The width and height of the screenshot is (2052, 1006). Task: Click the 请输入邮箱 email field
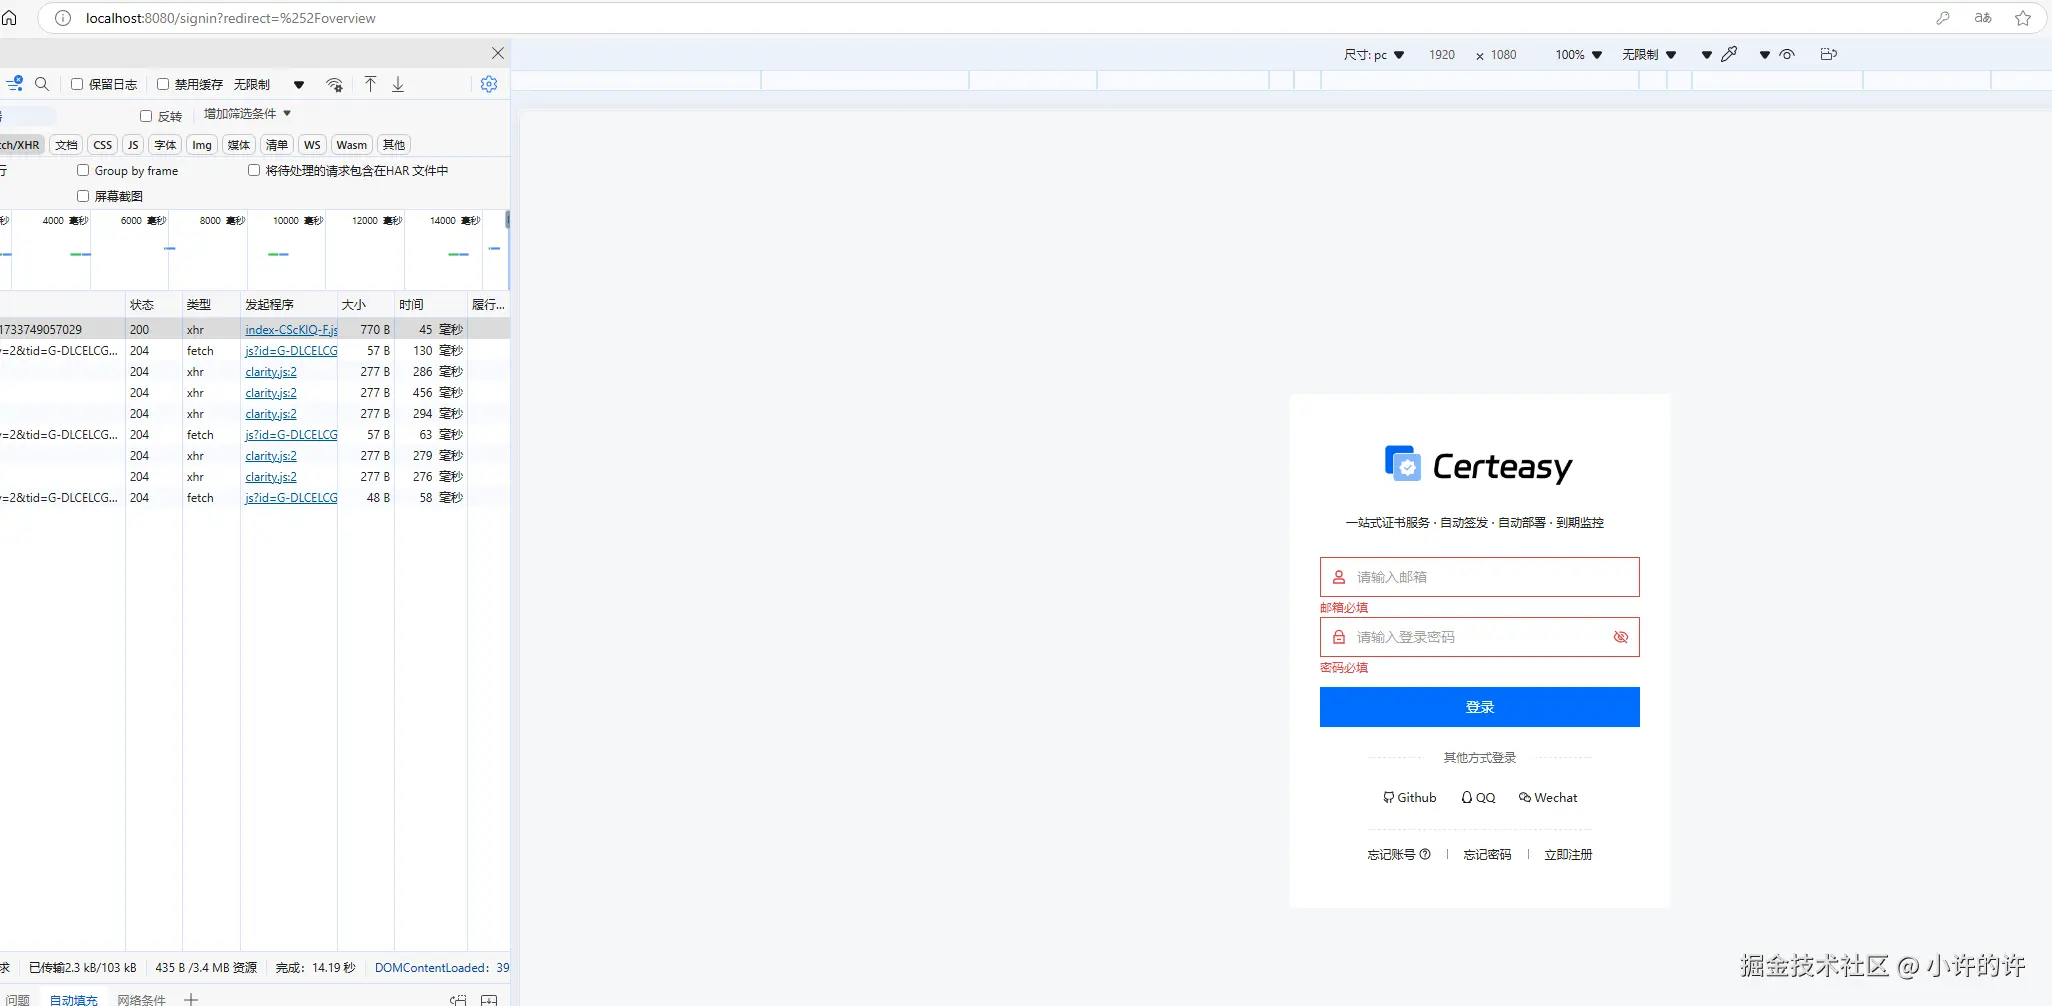(x=1480, y=577)
